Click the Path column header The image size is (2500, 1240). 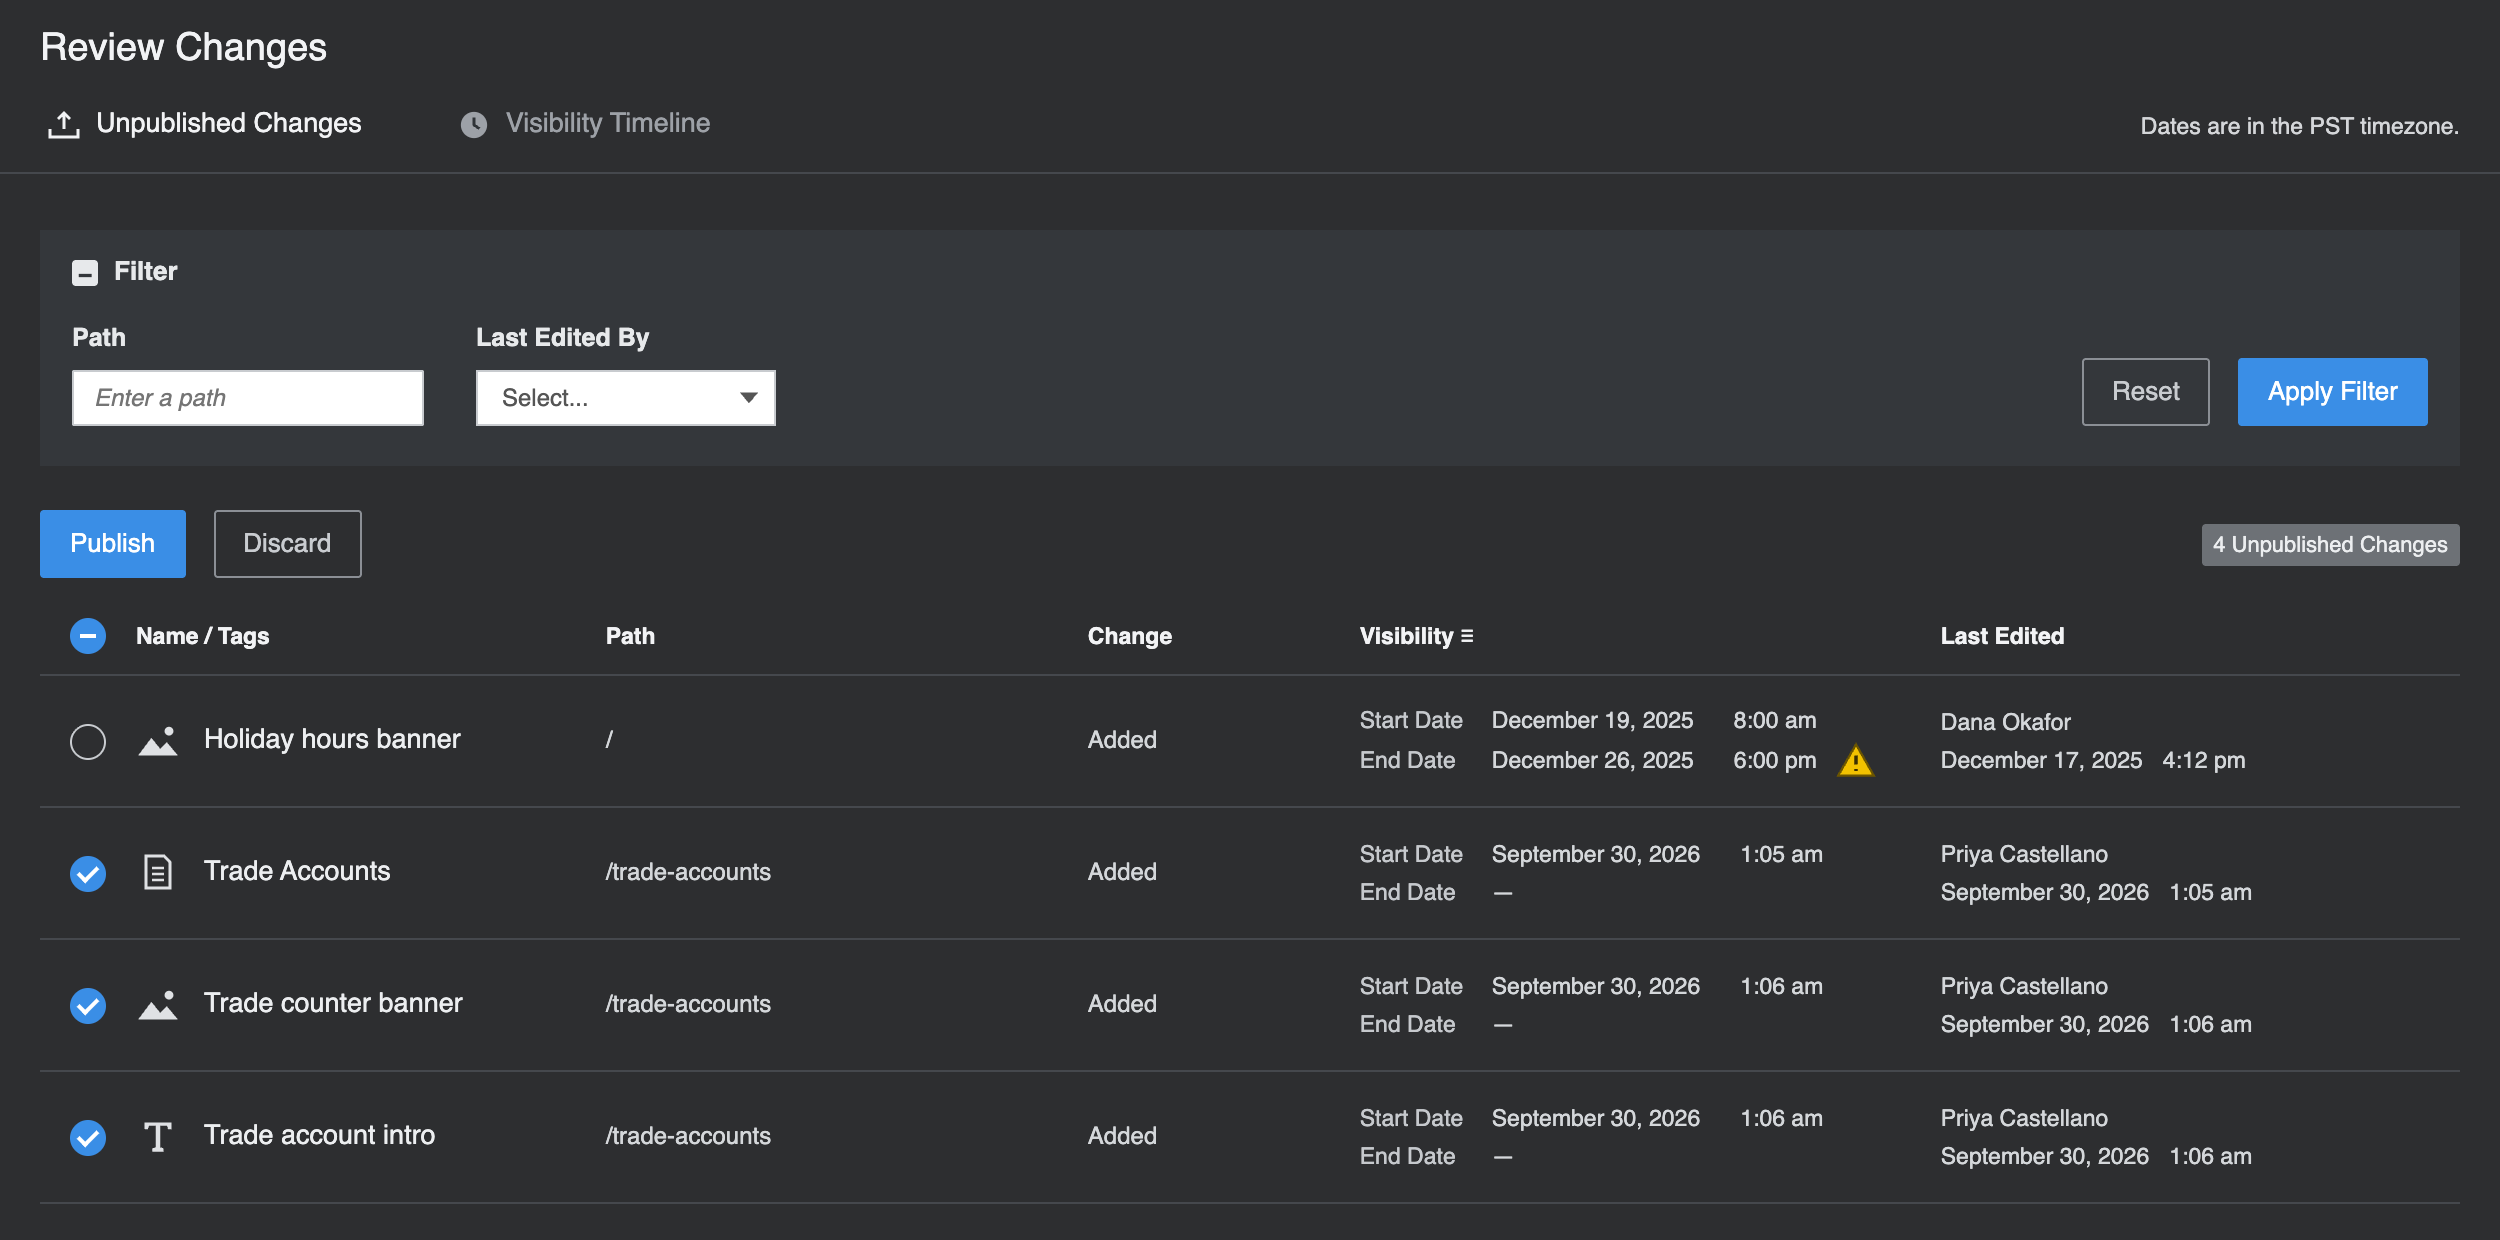[x=630, y=636]
